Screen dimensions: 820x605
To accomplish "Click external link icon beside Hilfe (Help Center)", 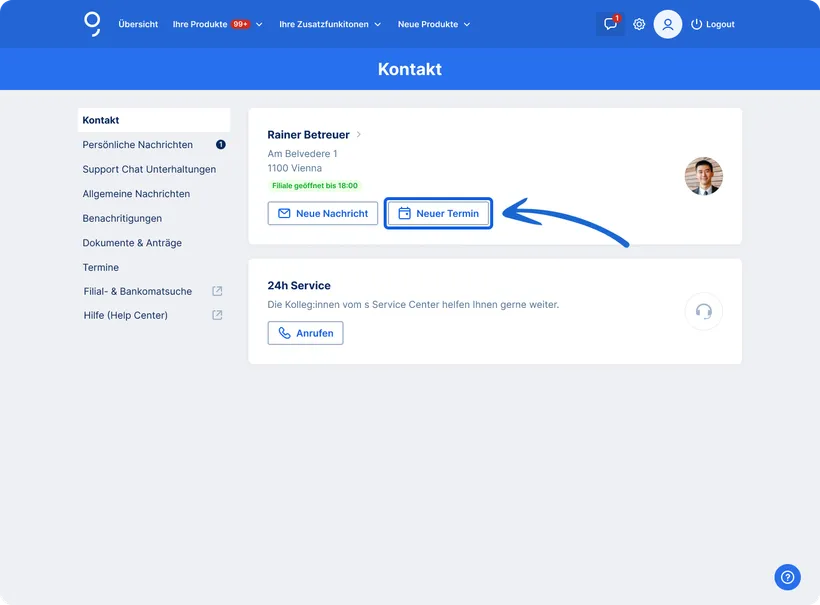I will click(217, 315).
